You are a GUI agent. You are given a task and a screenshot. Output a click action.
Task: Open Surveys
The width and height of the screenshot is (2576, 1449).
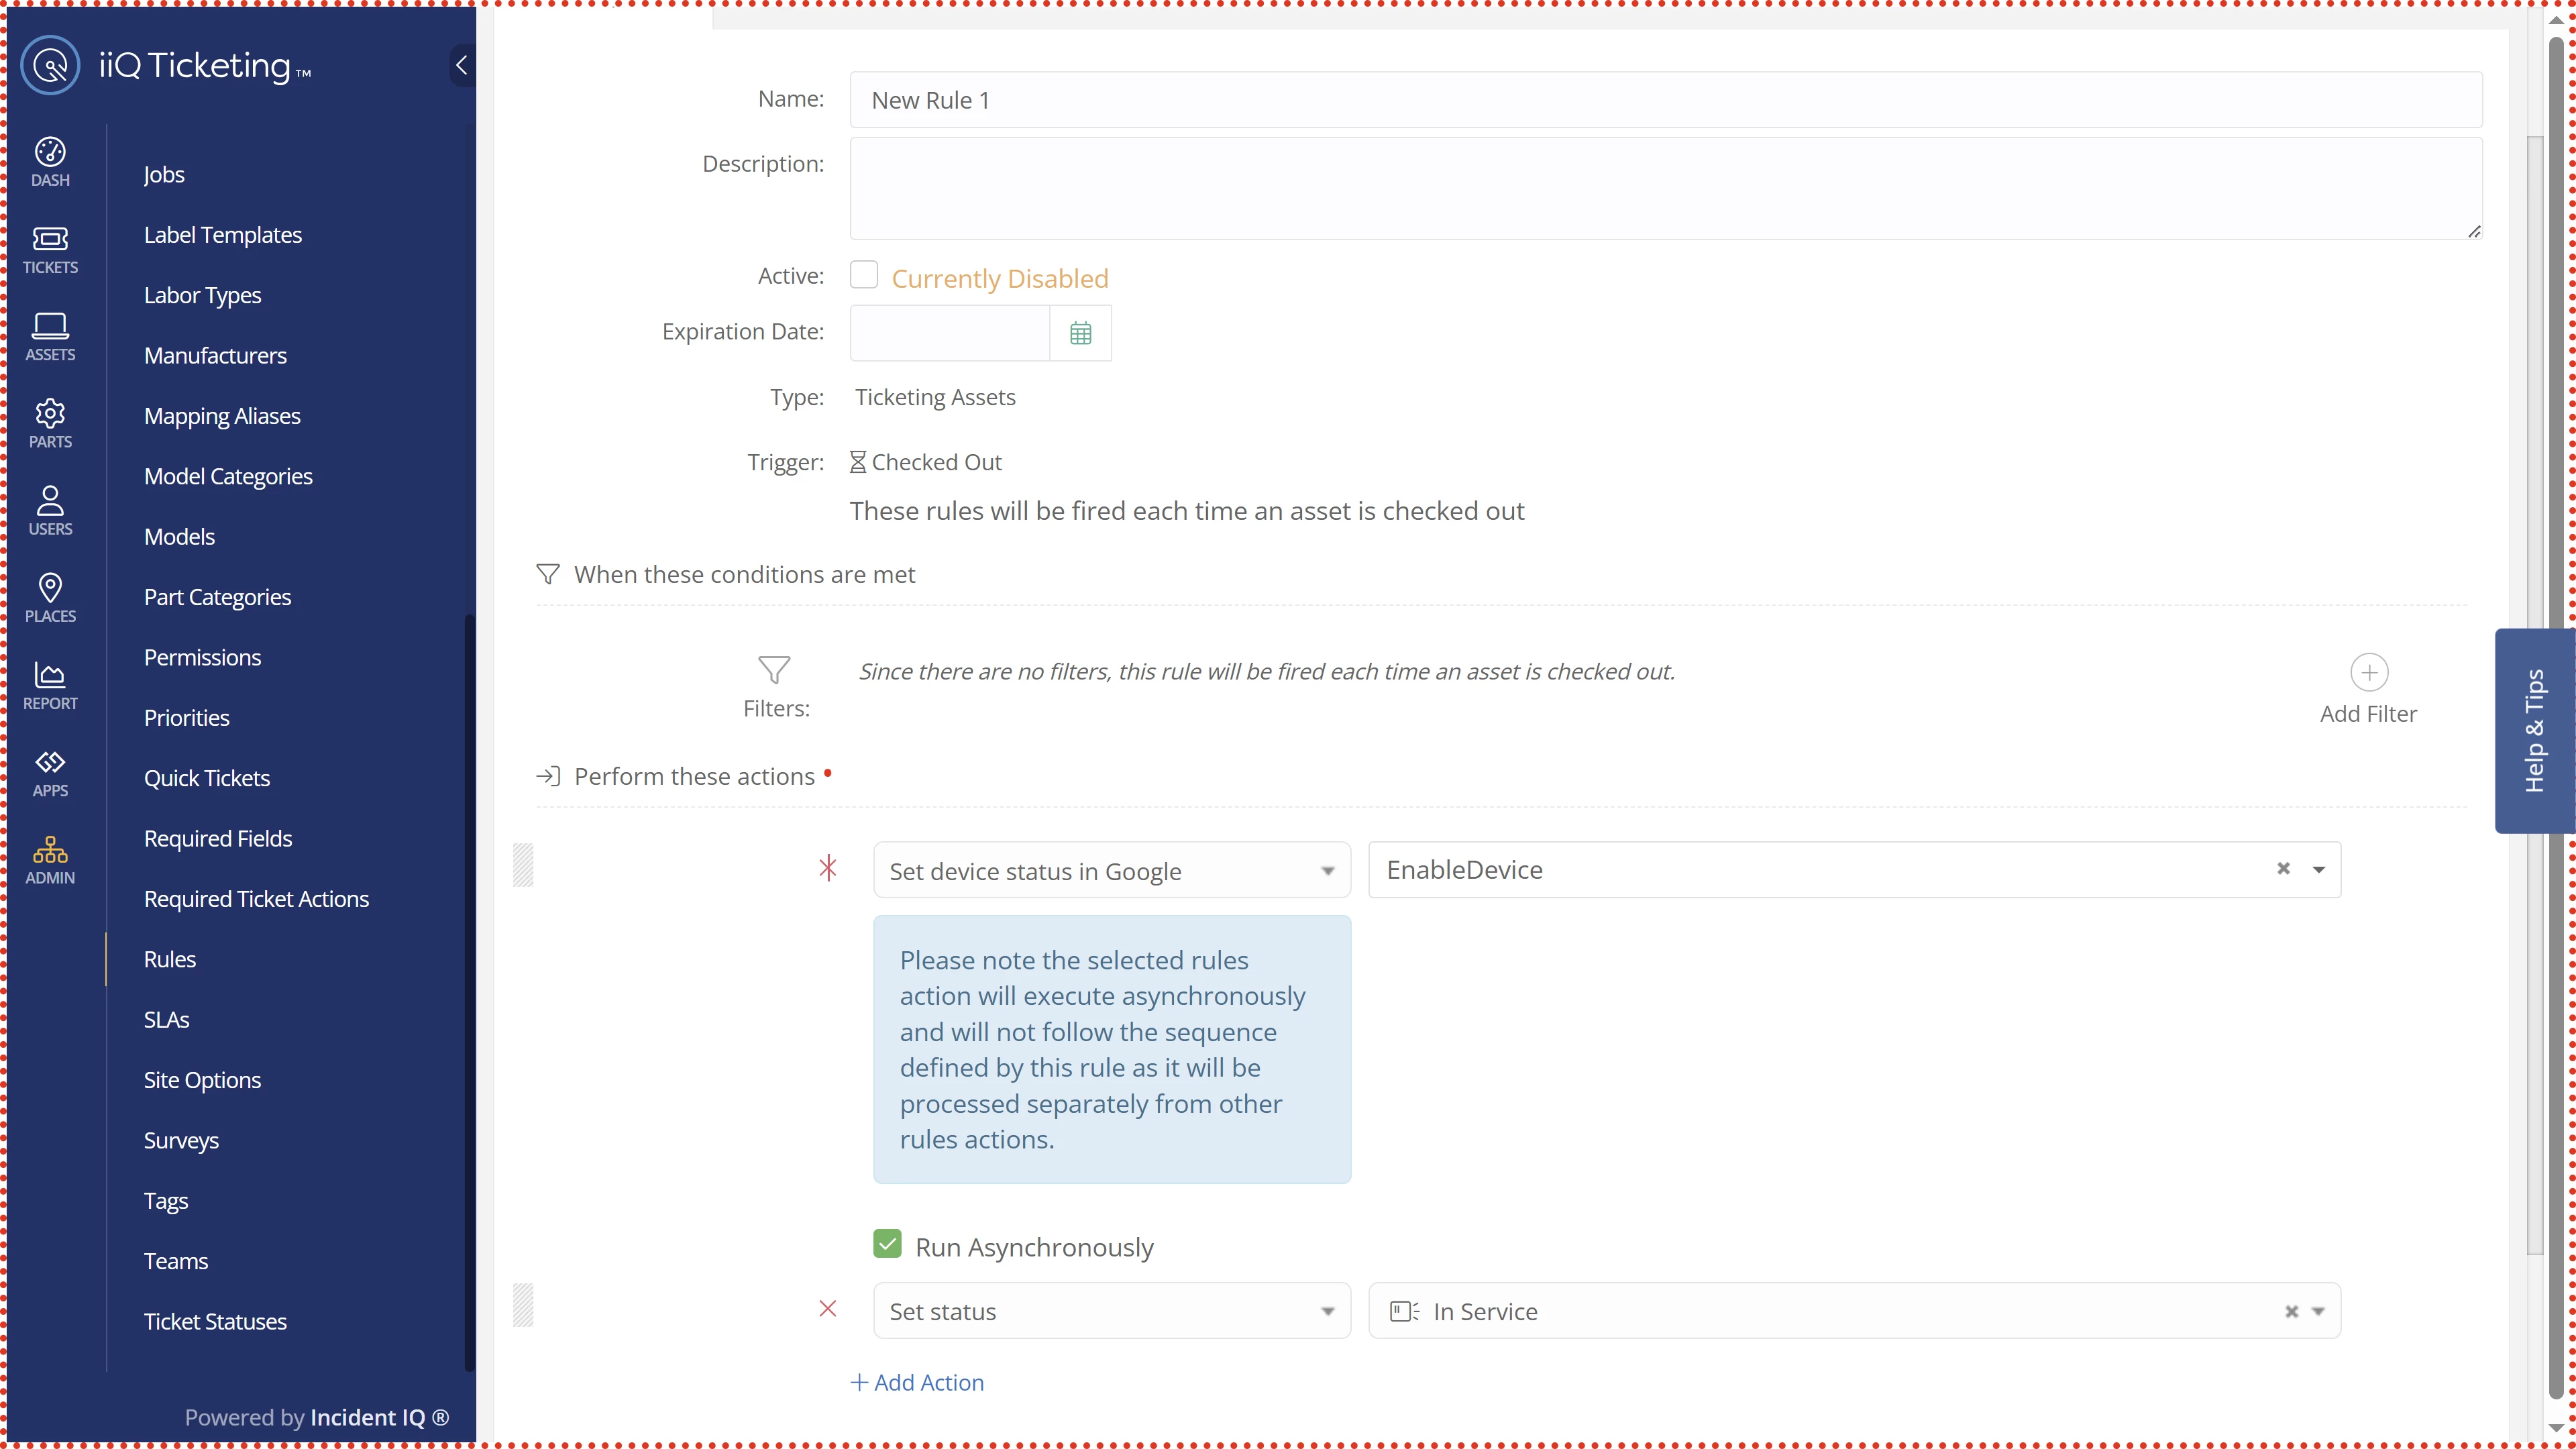(x=181, y=1140)
